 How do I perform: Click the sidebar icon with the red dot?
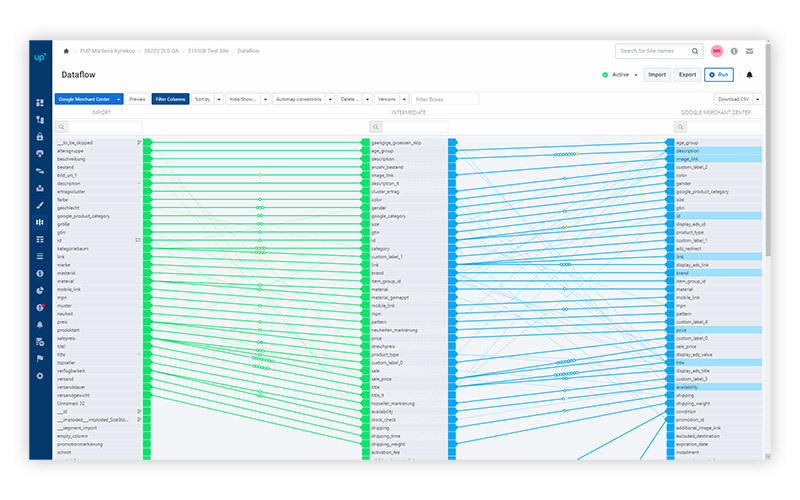[40, 308]
